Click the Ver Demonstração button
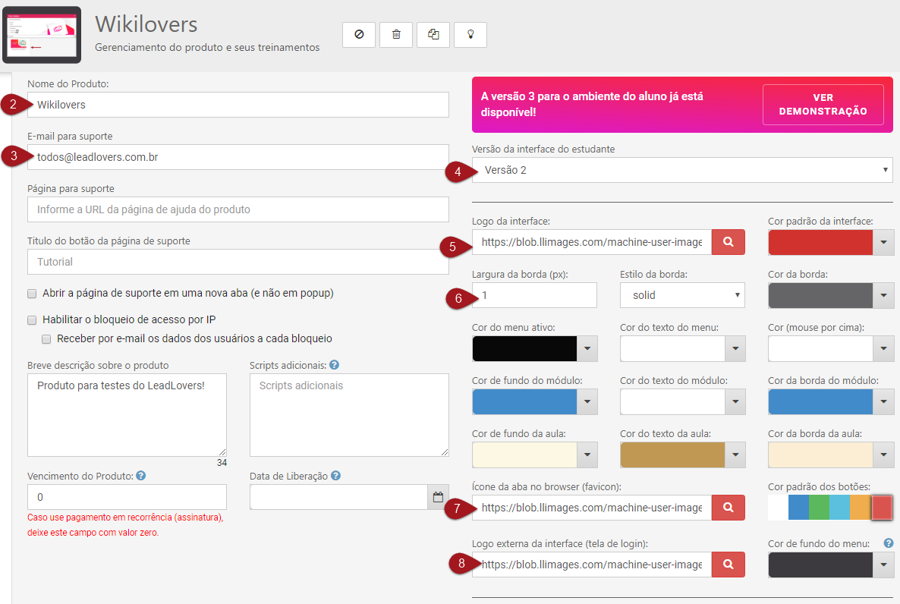Screen dimensions: 900x604 click(822, 105)
